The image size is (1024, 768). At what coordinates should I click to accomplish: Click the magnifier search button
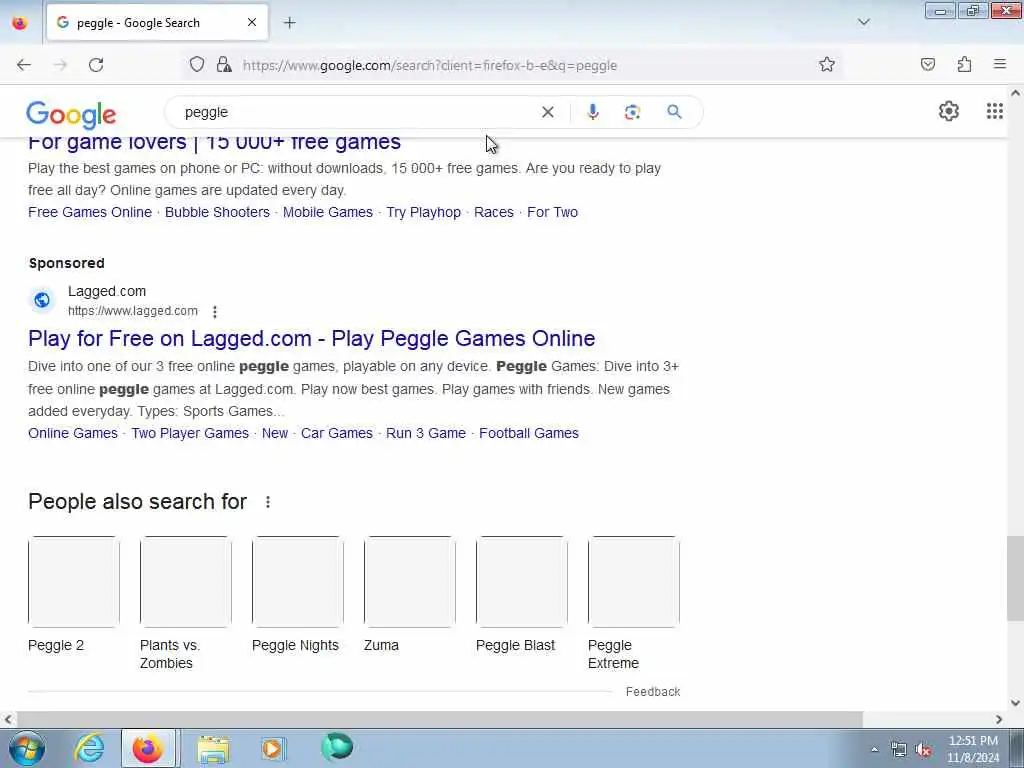click(x=675, y=112)
